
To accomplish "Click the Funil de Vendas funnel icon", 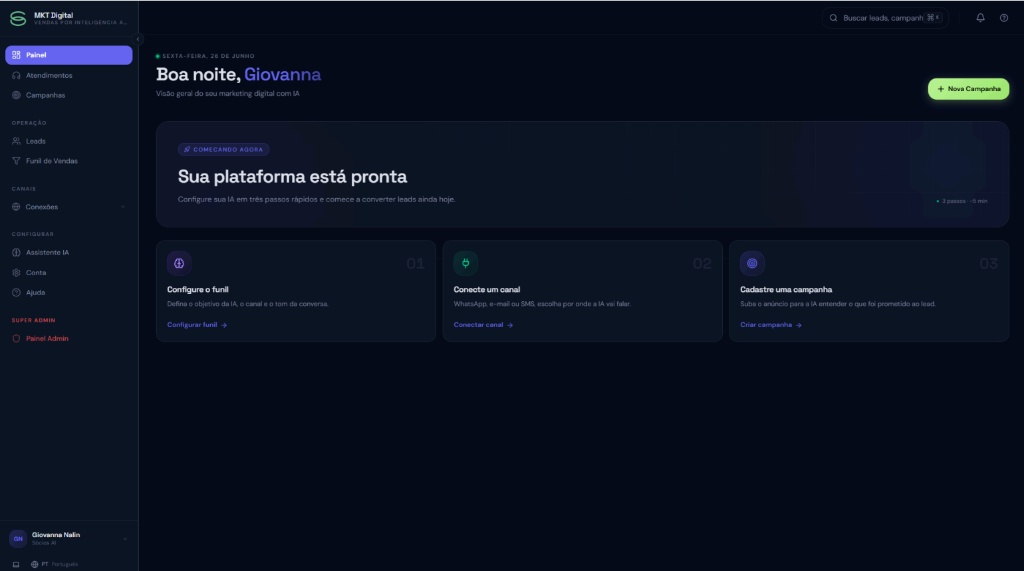I will [16, 161].
